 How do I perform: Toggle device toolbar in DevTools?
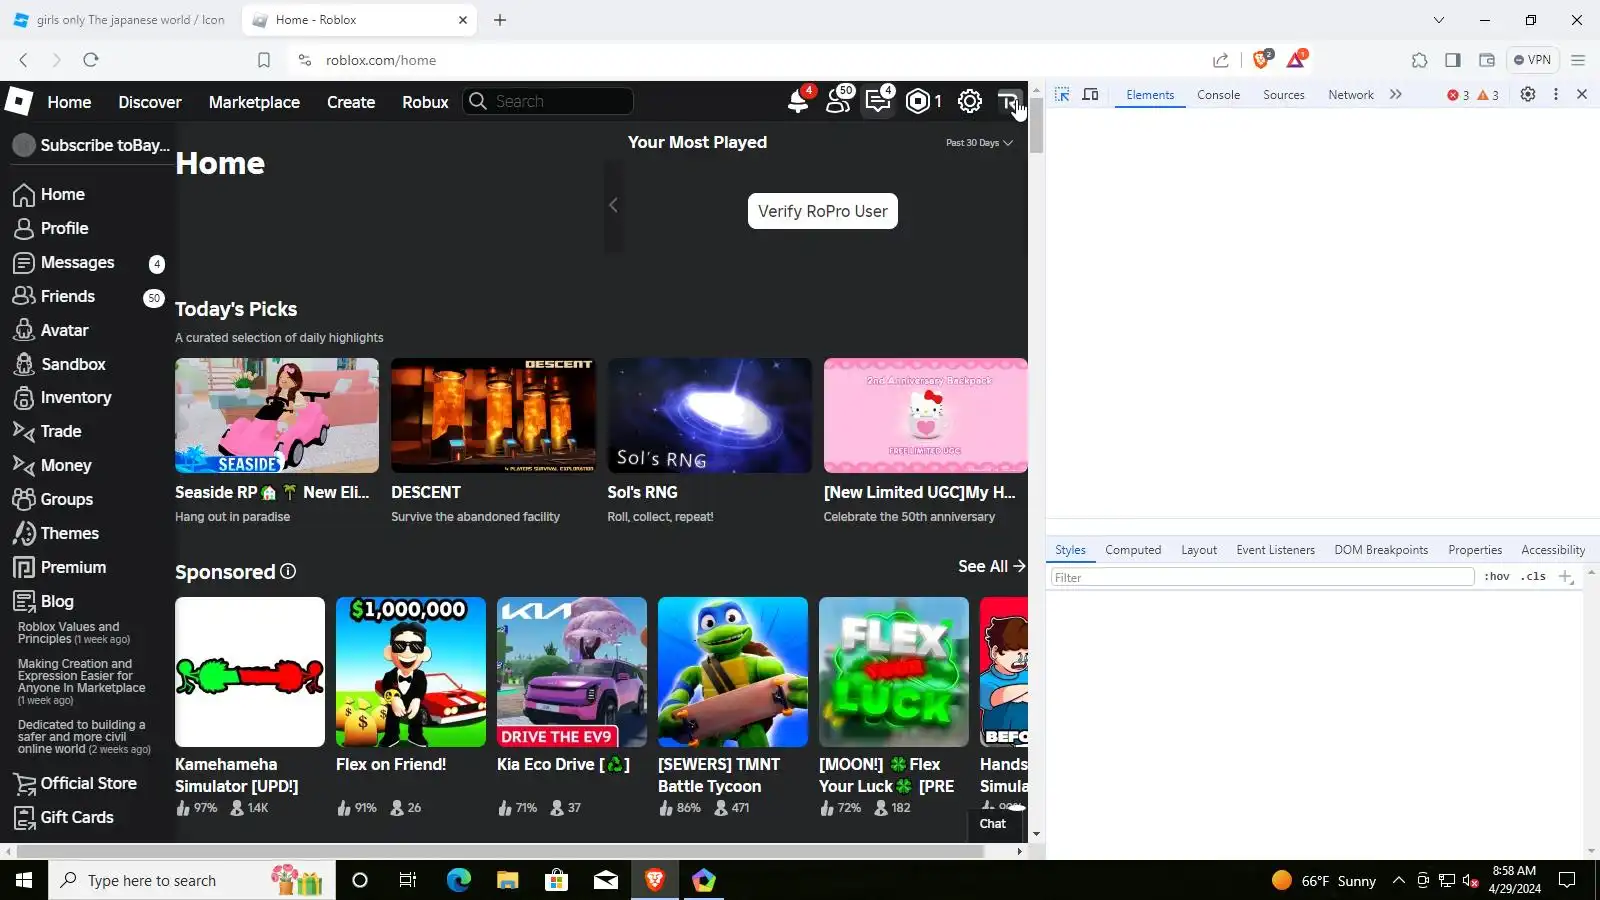(x=1091, y=94)
